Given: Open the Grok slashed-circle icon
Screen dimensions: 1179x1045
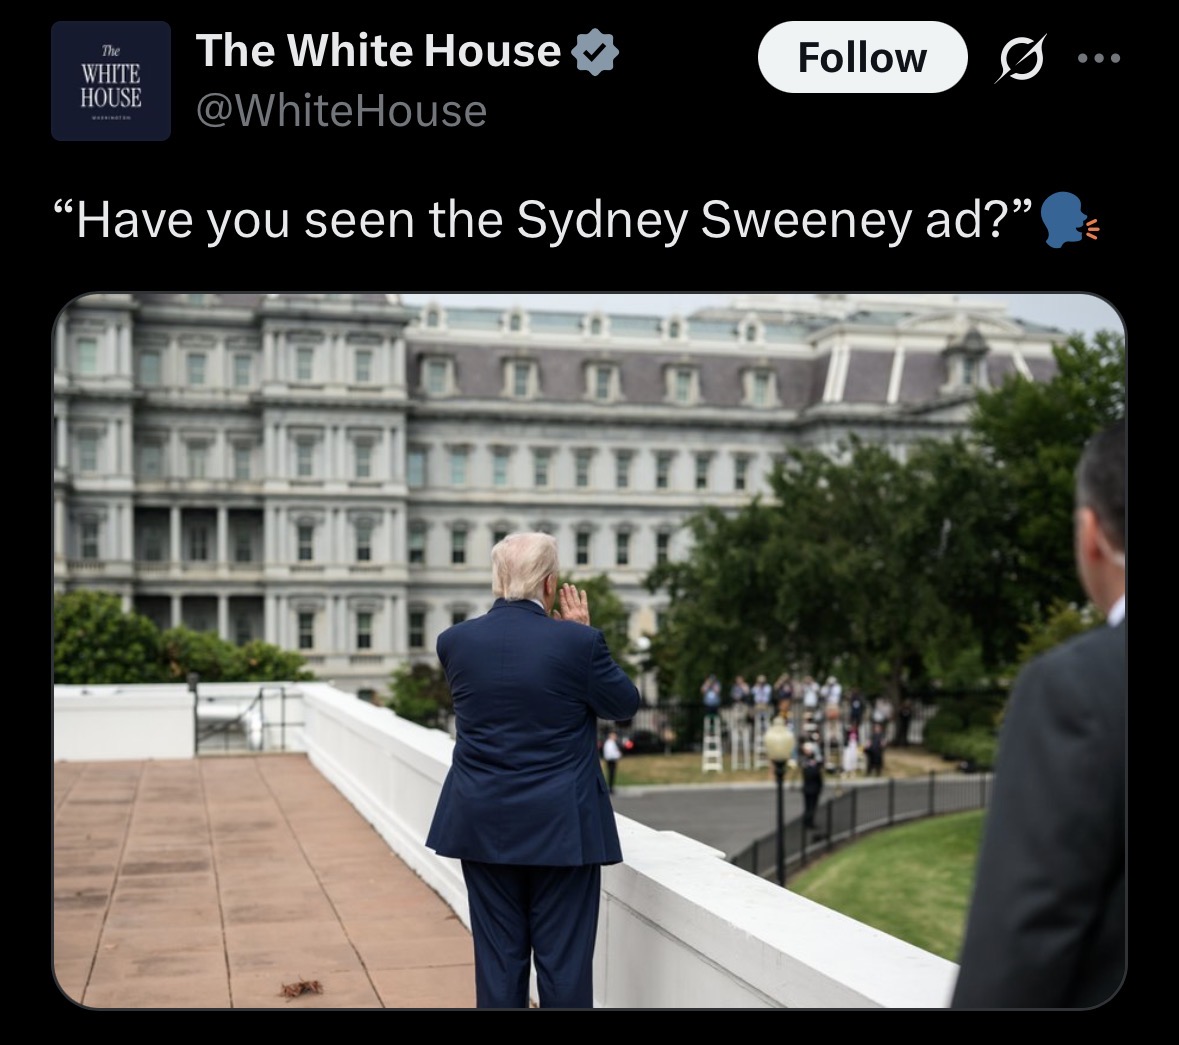Looking at the screenshot, I should coord(1021,58).
